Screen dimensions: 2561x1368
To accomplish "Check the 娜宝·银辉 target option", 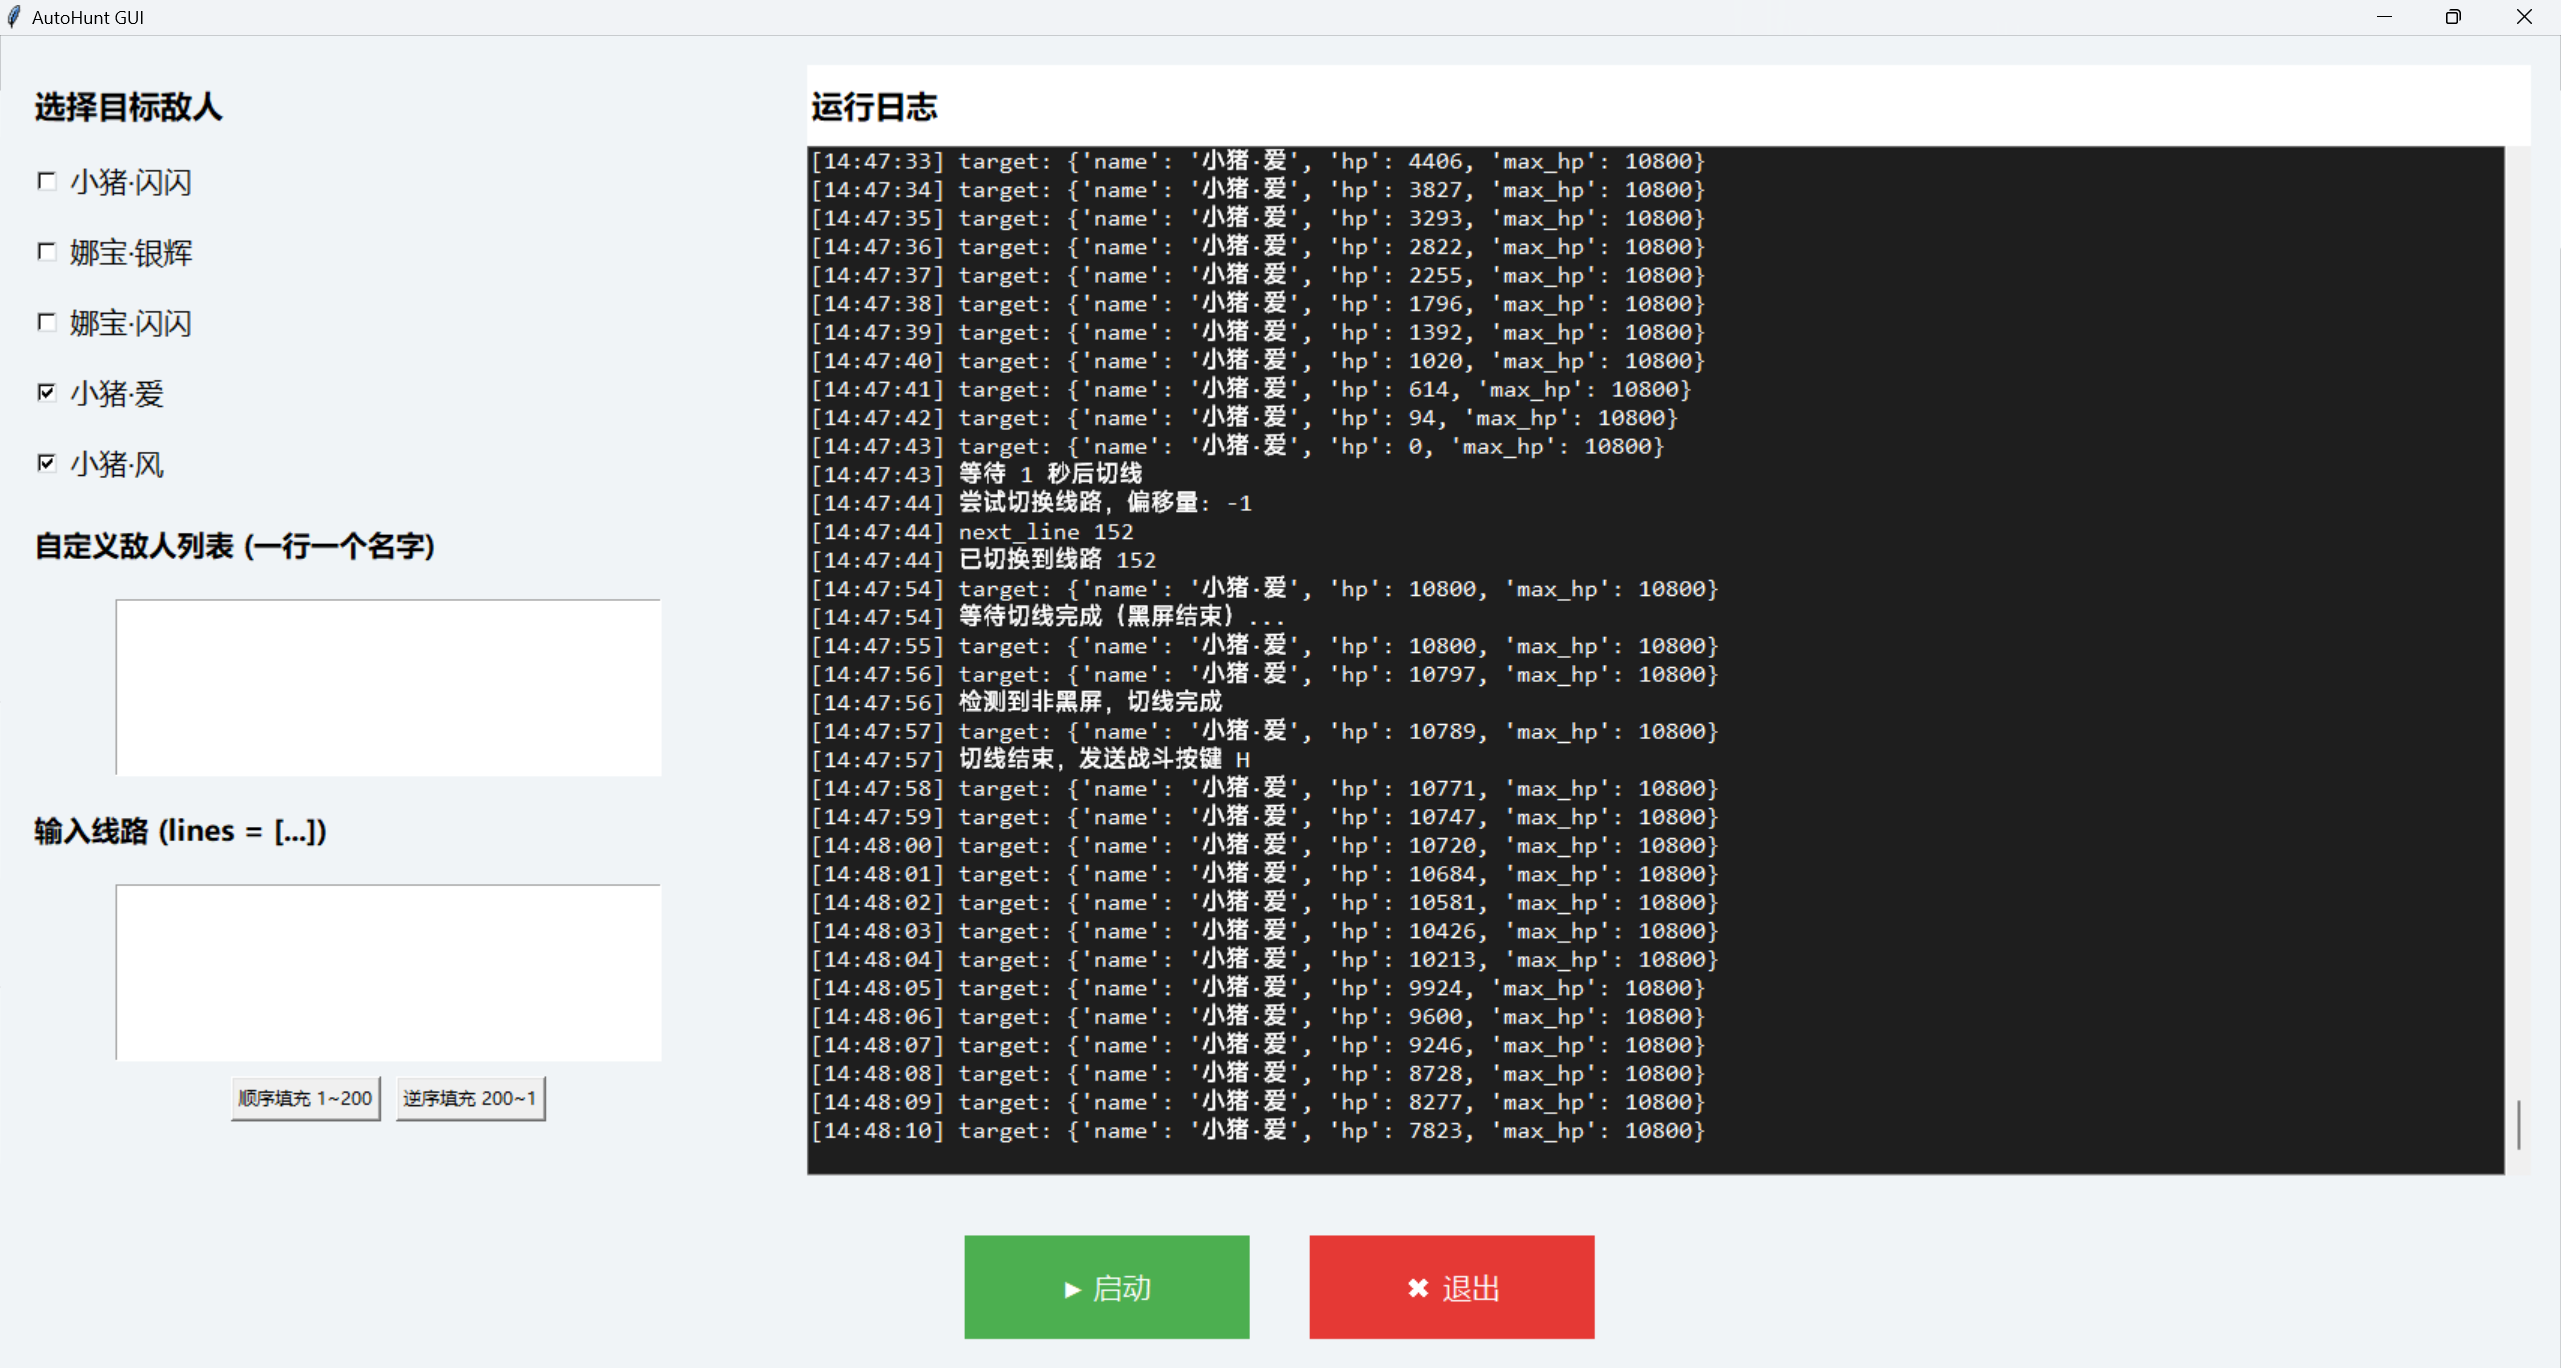I will click(46, 252).
